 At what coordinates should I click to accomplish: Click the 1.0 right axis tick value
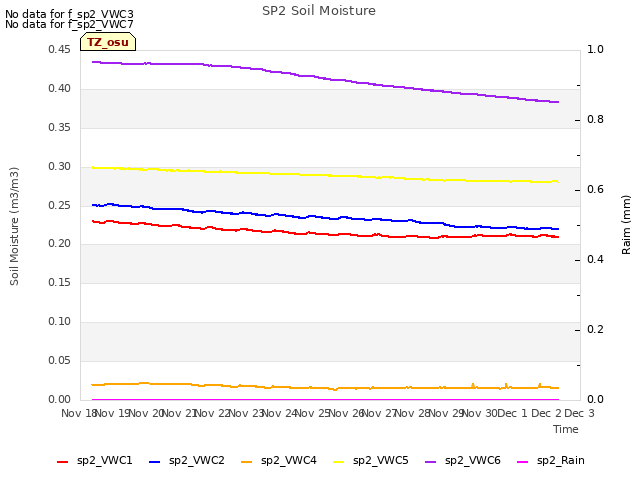[x=595, y=49]
